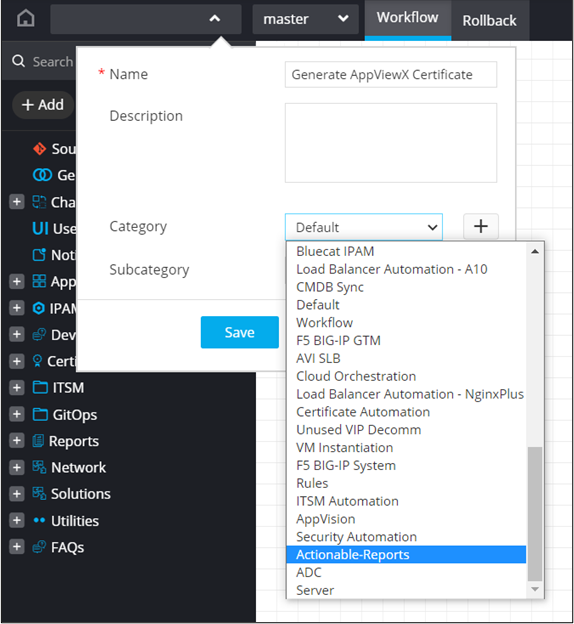Expand the App tree node
574x624 pixels.
[16, 281]
